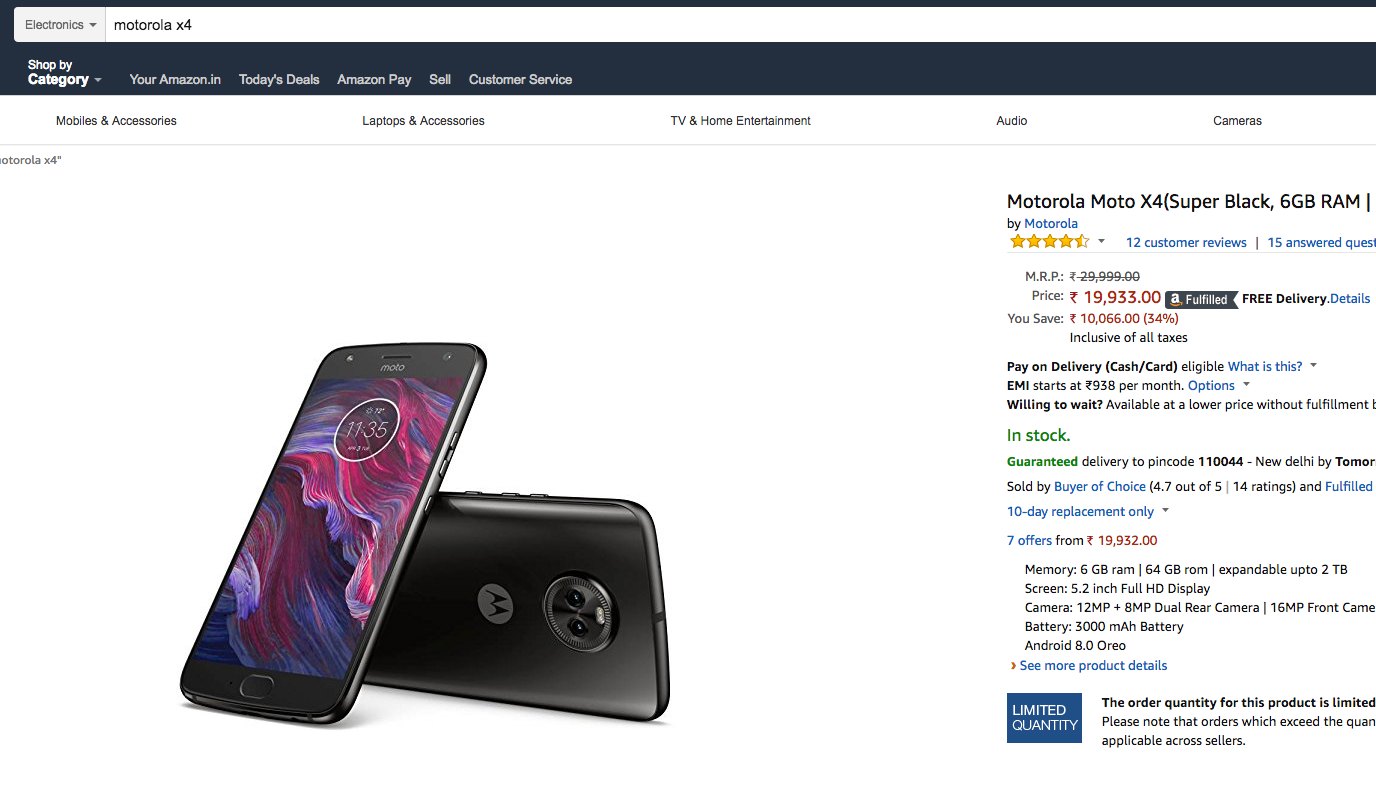View the 7 offers link

tap(1029, 541)
